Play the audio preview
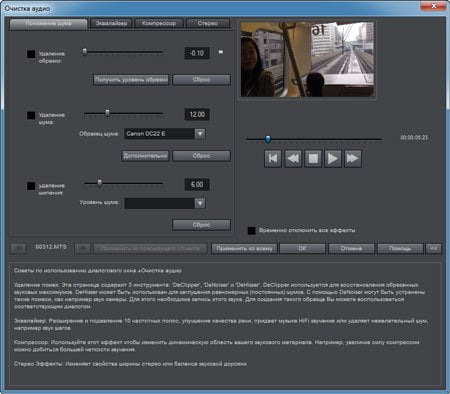 coord(333,158)
